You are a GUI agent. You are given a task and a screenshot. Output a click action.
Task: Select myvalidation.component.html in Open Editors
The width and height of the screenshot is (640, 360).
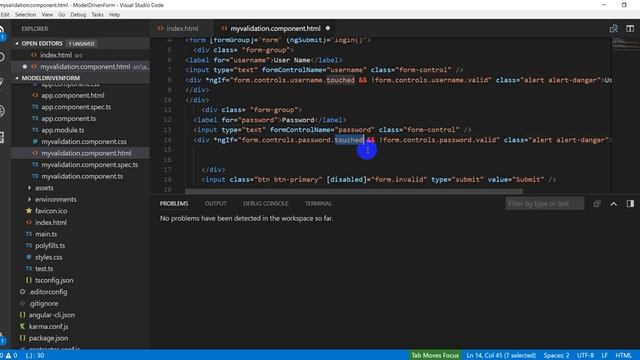coord(85,67)
